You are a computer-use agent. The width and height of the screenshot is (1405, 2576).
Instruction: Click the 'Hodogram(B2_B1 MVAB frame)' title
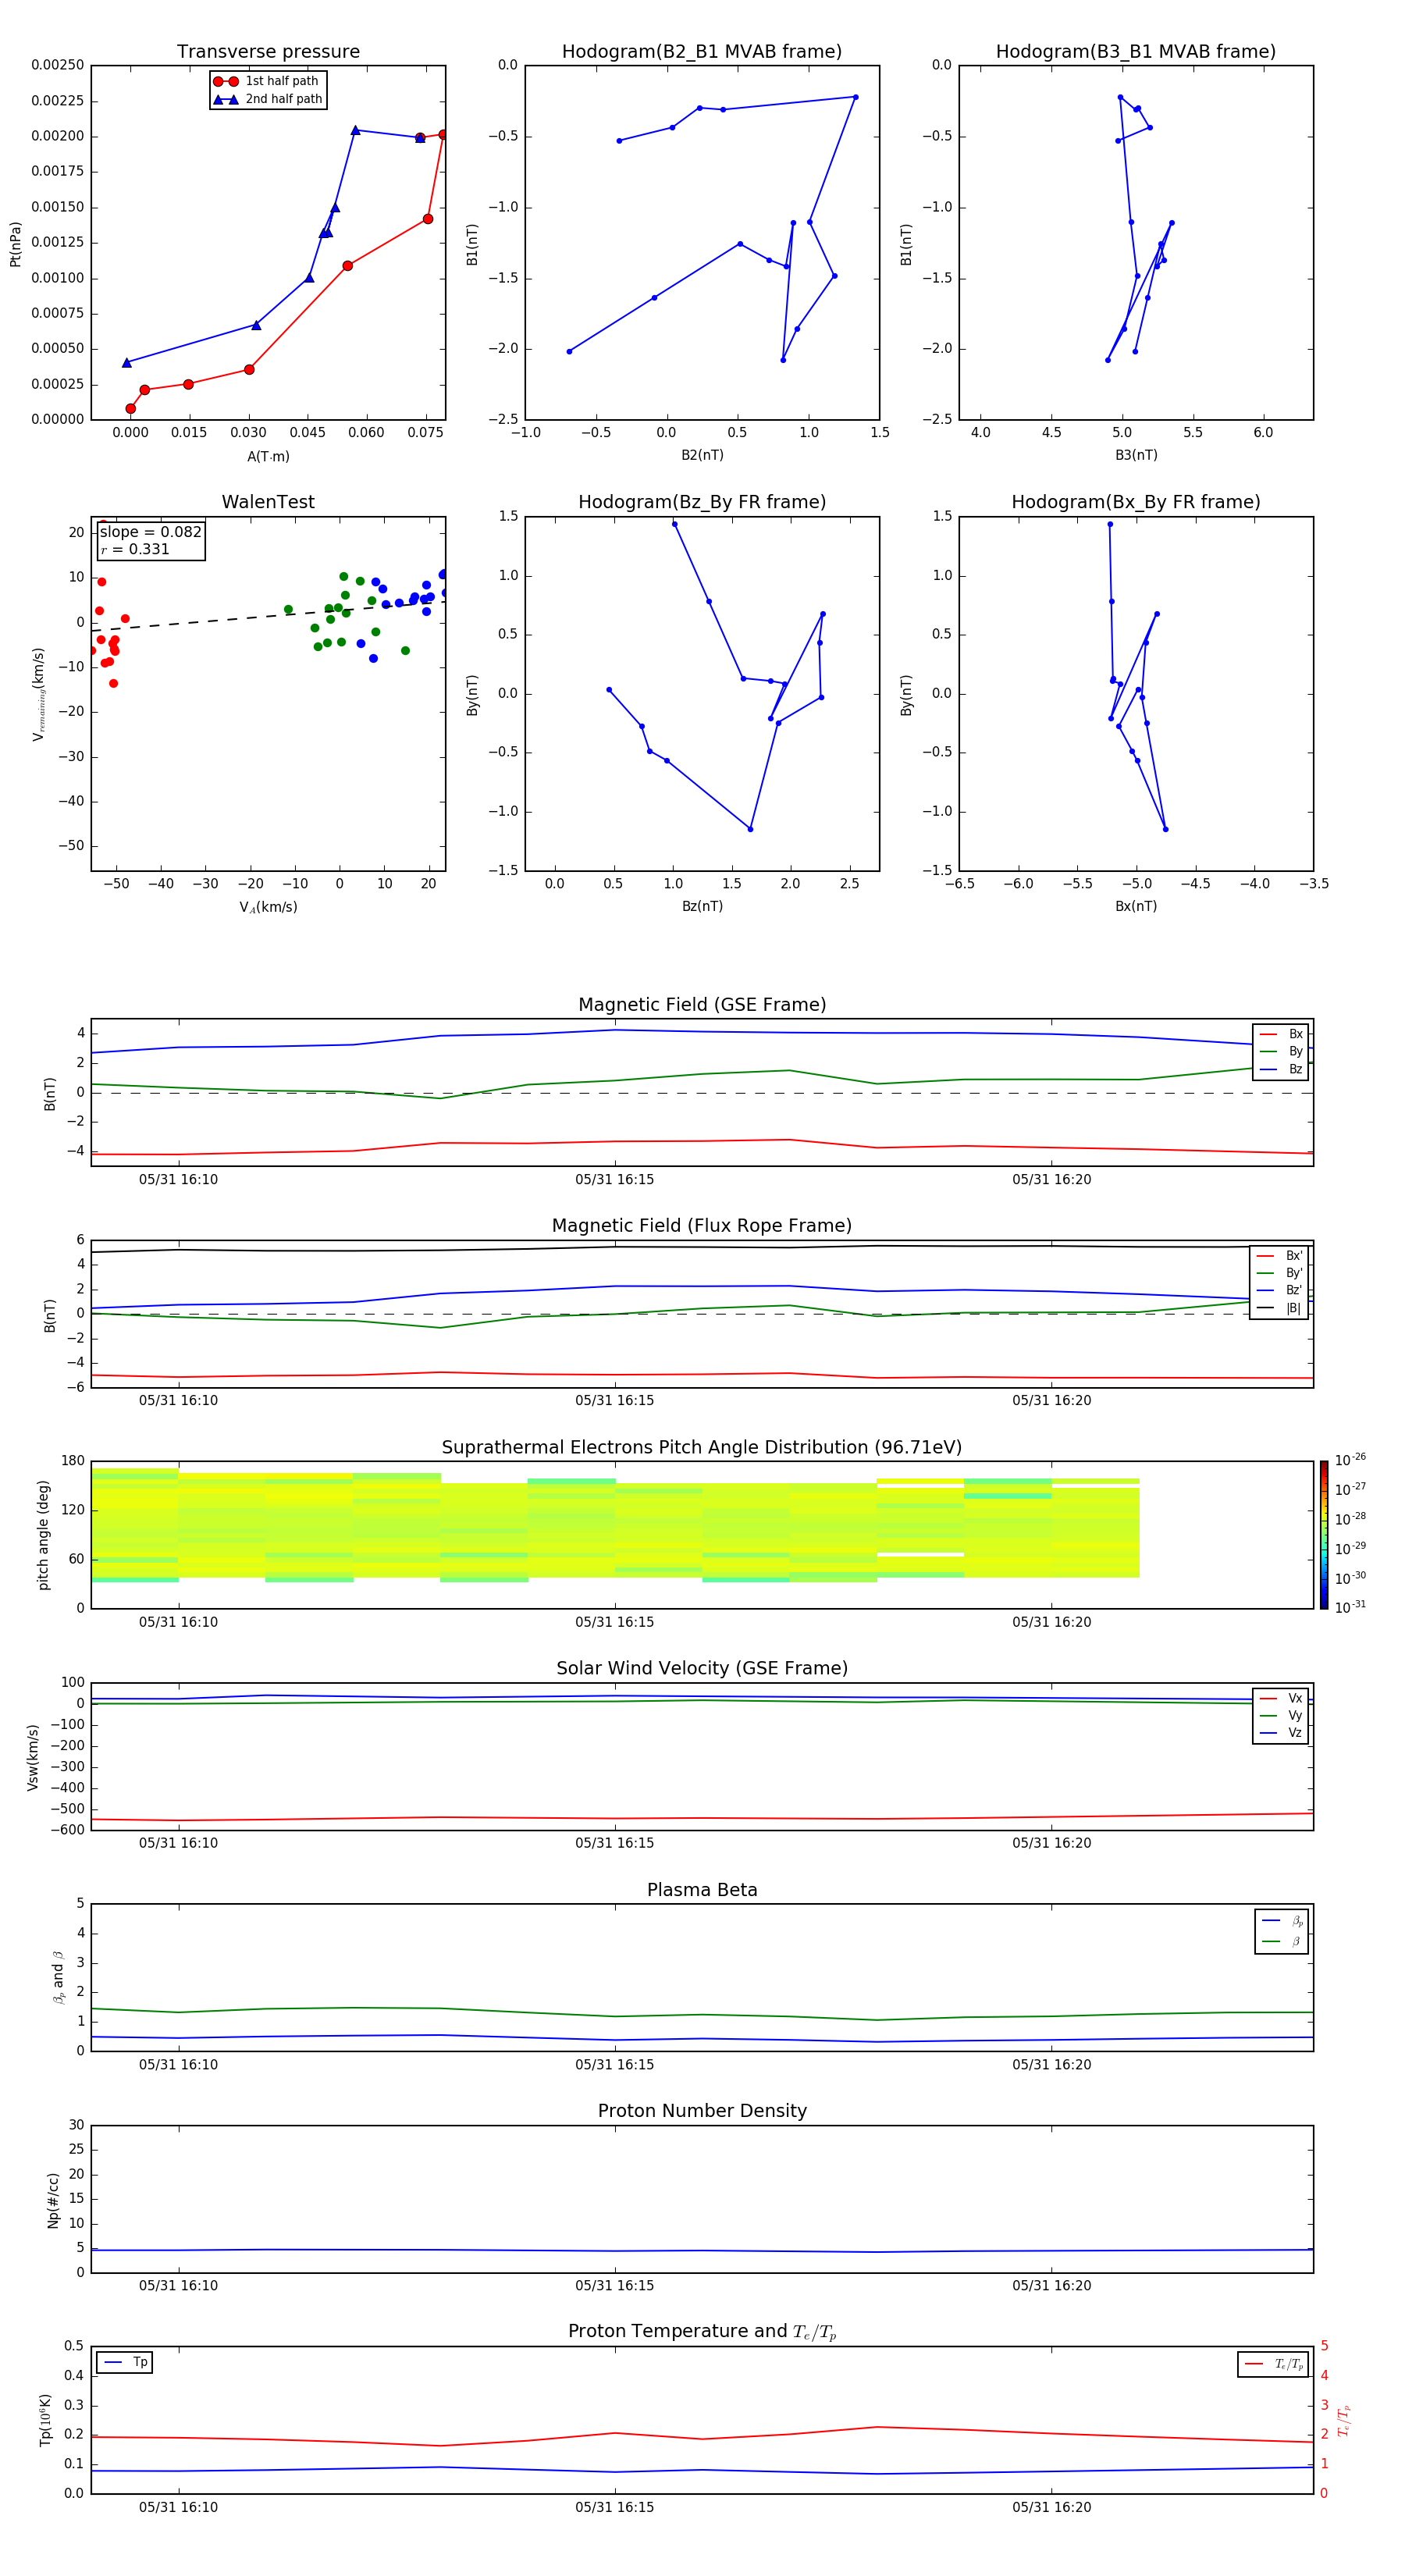[702, 52]
